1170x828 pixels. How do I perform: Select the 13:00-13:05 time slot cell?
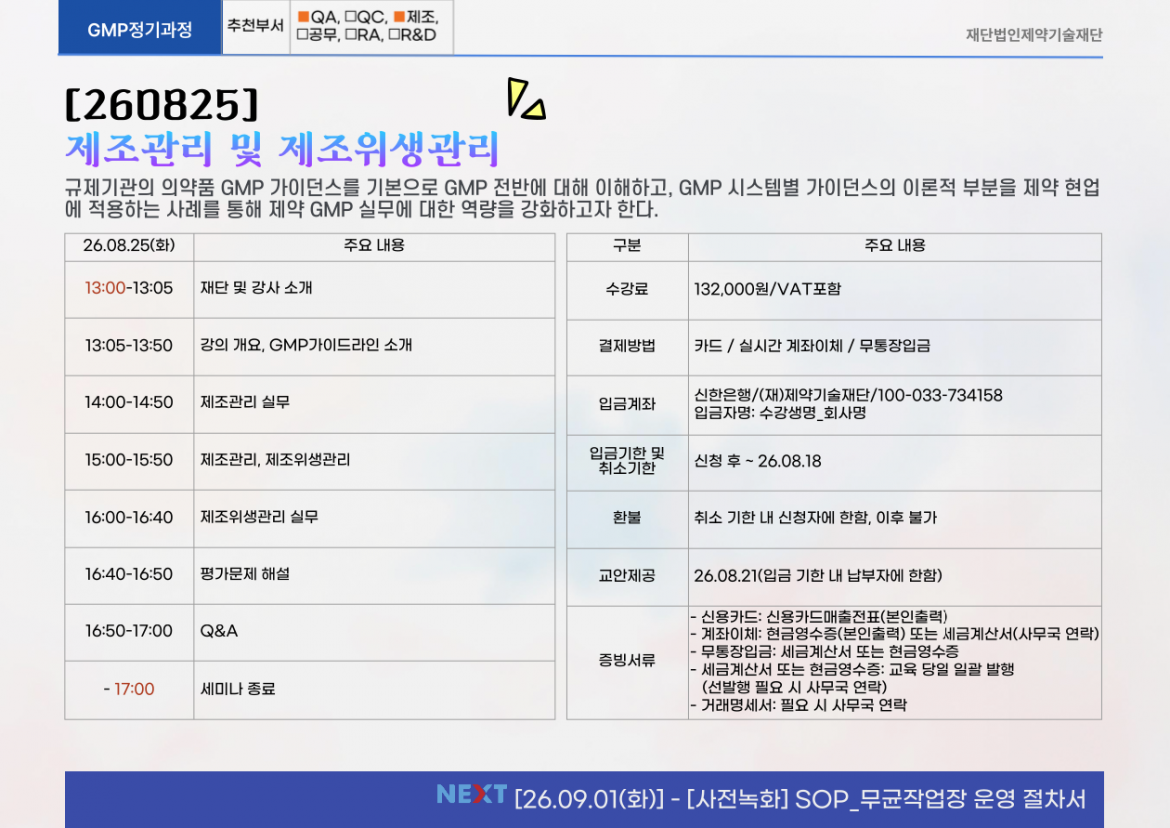[129, 288]
